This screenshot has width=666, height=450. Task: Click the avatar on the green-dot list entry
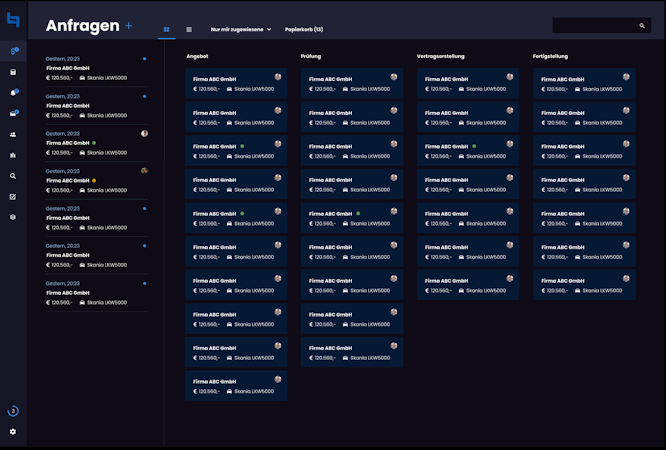144,133
